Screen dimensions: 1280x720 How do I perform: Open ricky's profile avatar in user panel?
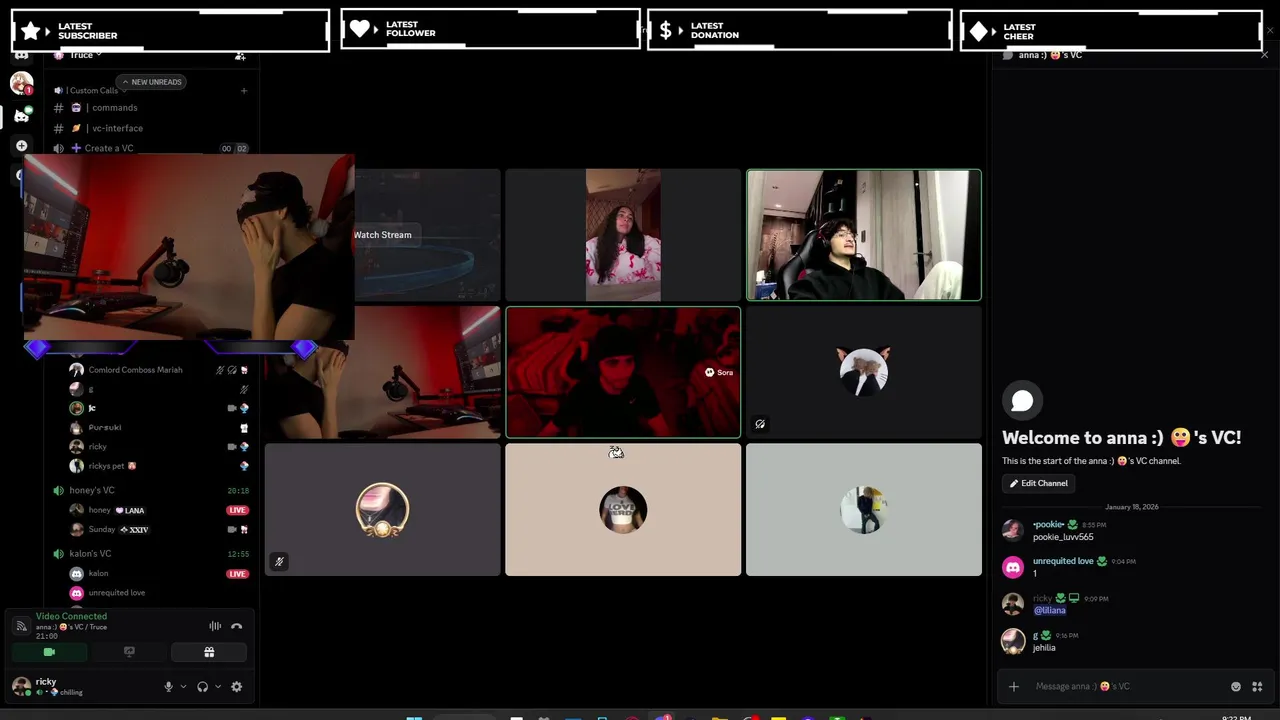pyautogui.click(x=20, y=686)
